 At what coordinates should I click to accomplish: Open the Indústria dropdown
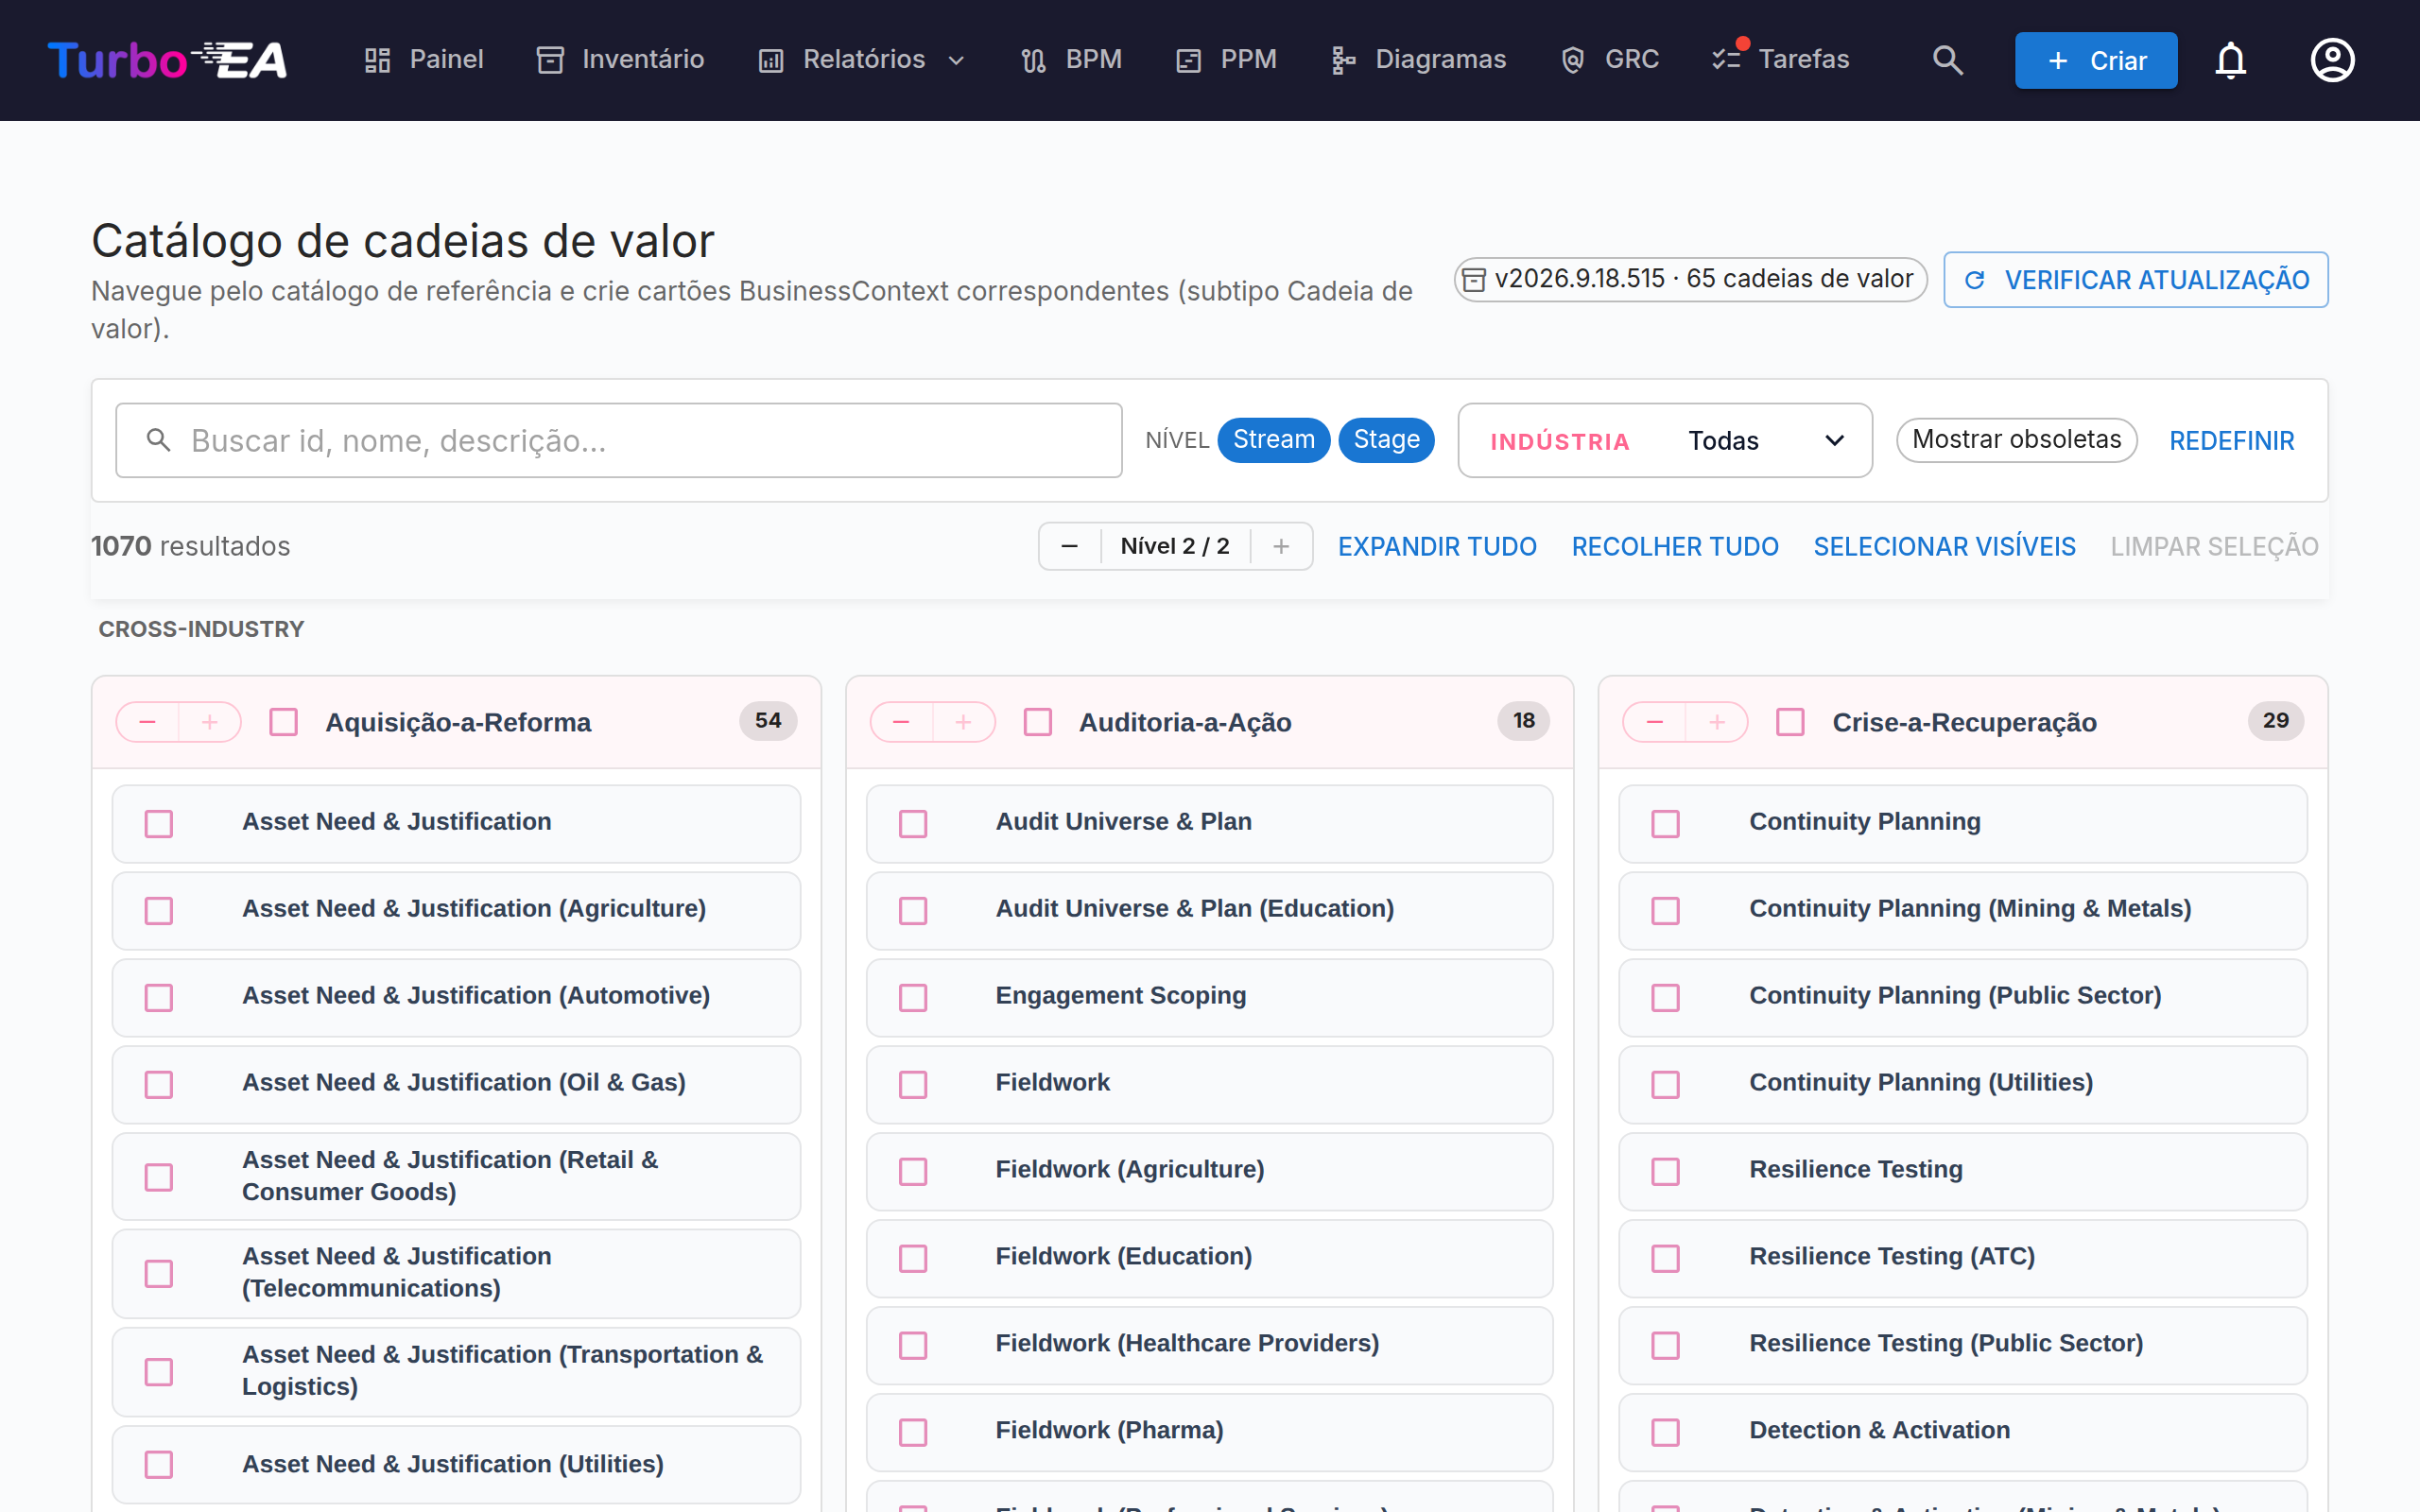click(1665, 441)
